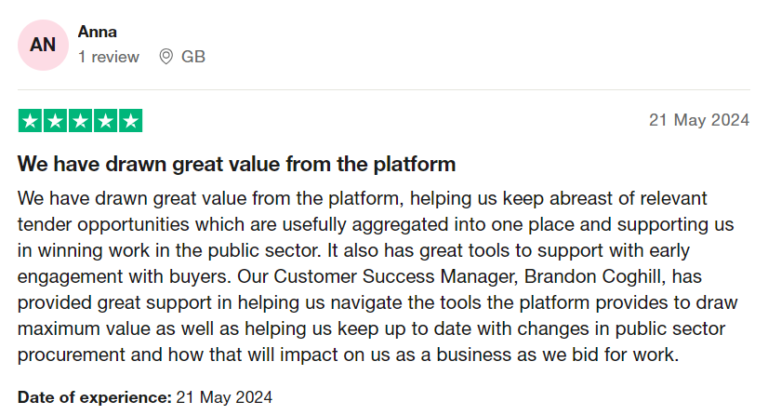
Task: Click the fifth green rating star
Action: [130, 121]
